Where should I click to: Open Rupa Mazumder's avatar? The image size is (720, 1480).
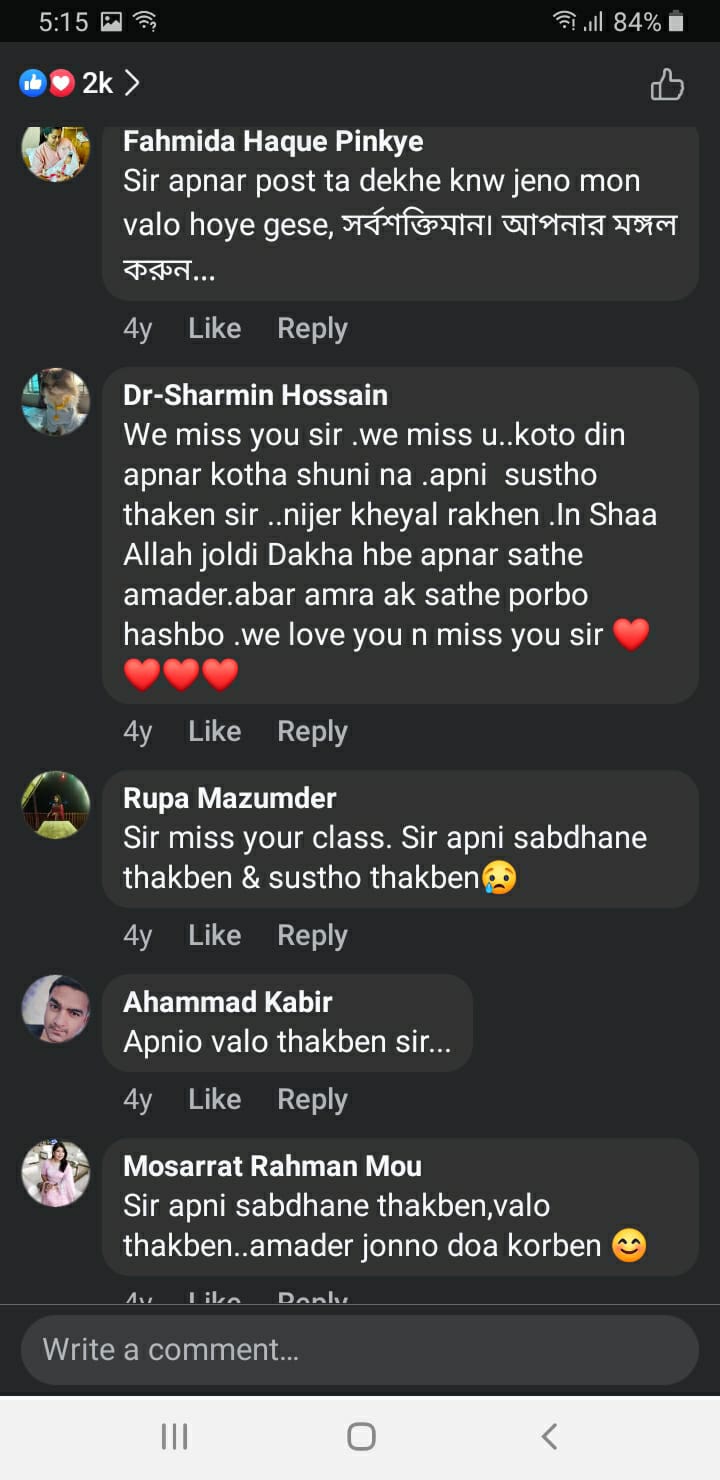click(56, 804)
